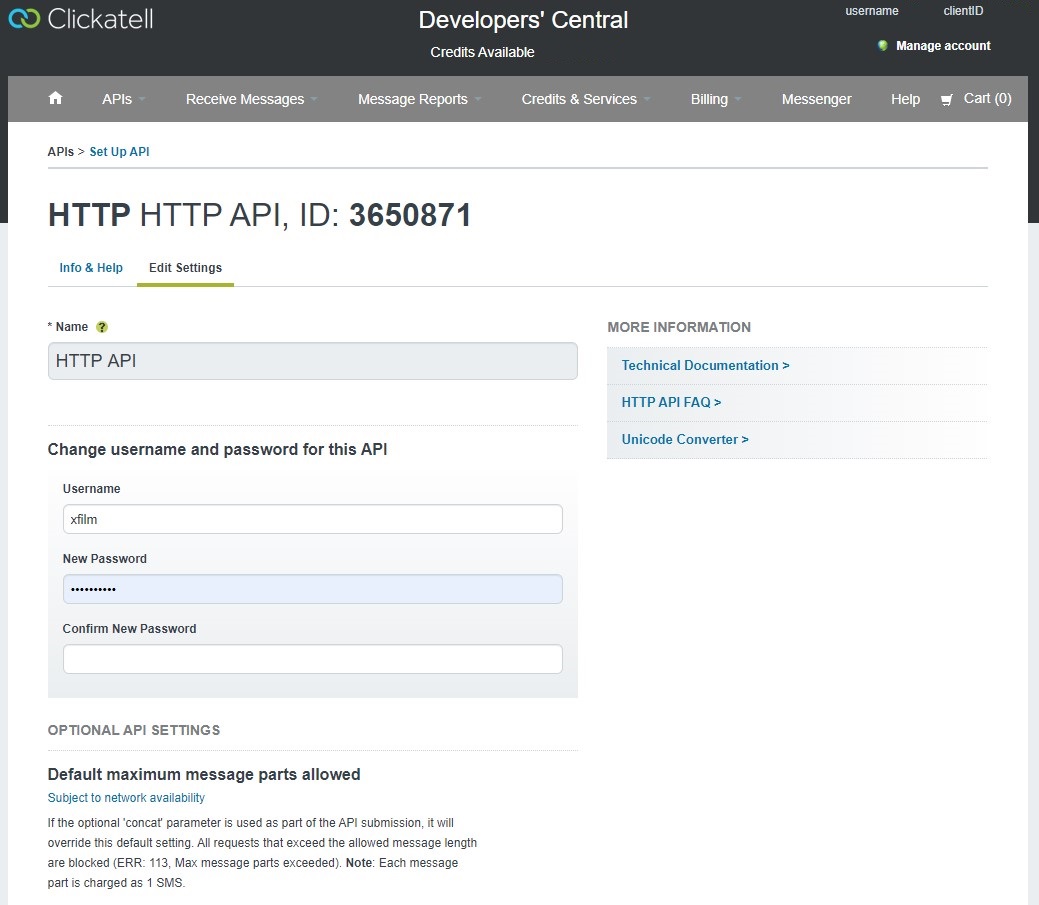Click the username label in the header
The height and width of the screenshot is (905, 1039).
[x=871, y=11]
